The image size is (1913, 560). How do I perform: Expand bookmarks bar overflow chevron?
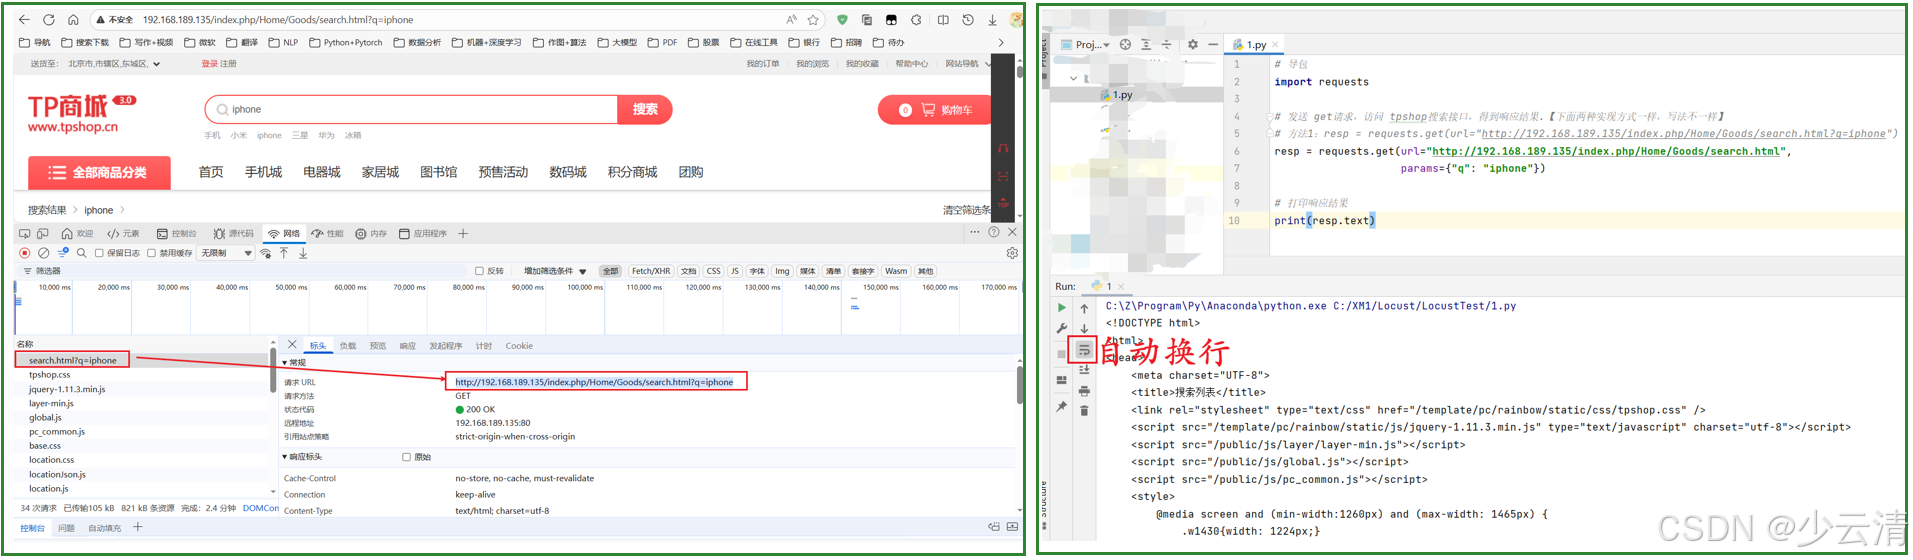[1001, 42]
